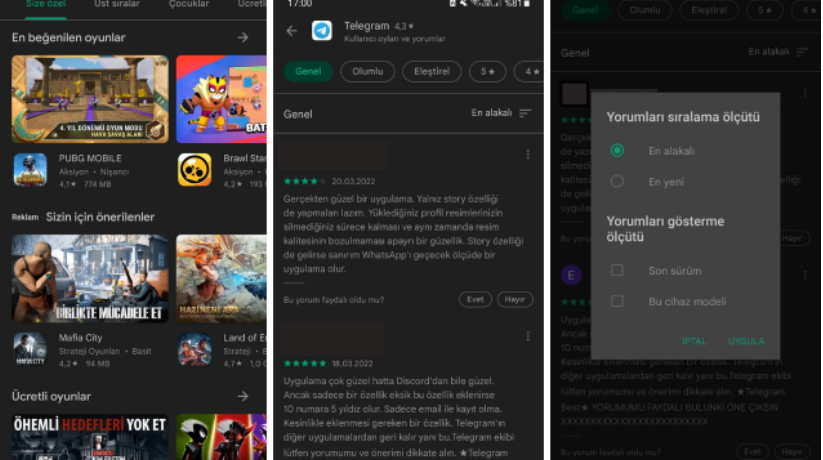Open ÖNEMLİ HEDEFLERİ YOK ET game banner
Viewport: 823px width, 460px height.
coord(90,437)
